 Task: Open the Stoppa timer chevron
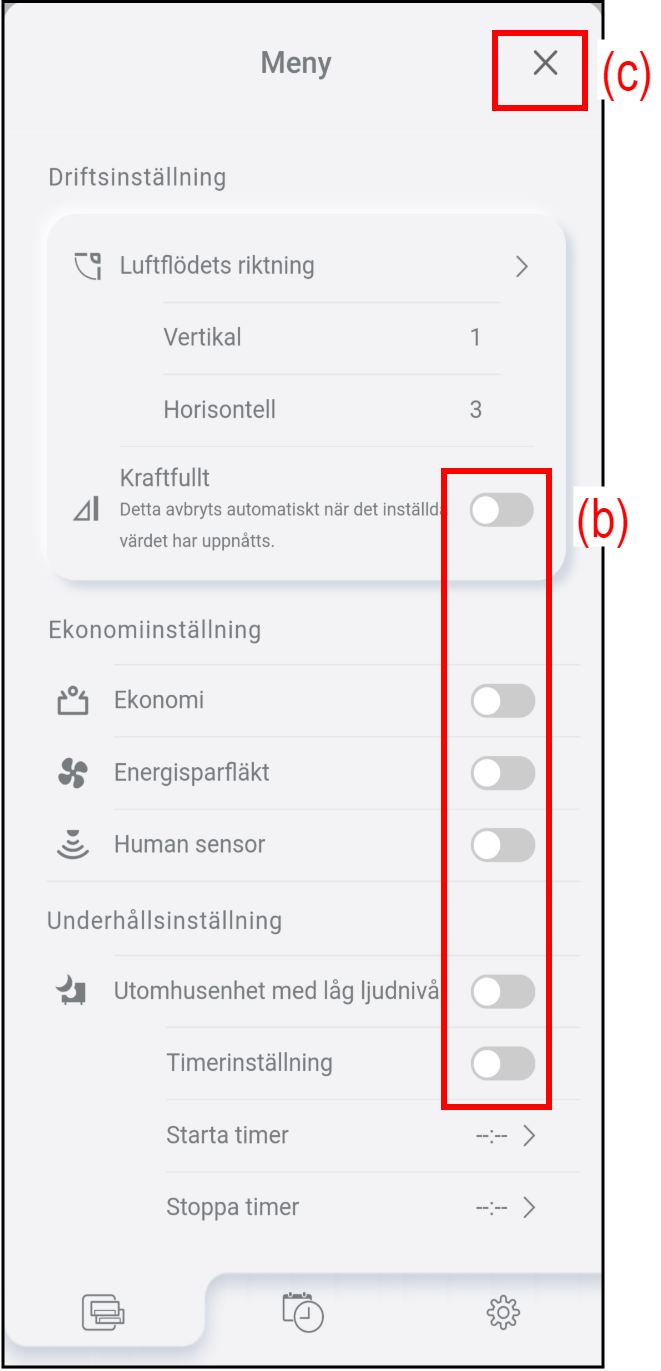(x=529, y=1207)
